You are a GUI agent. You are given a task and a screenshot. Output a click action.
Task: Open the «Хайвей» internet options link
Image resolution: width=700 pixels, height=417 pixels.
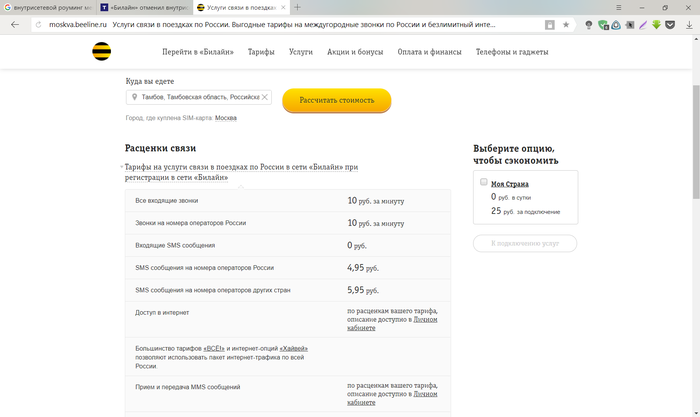click(293, 347)
